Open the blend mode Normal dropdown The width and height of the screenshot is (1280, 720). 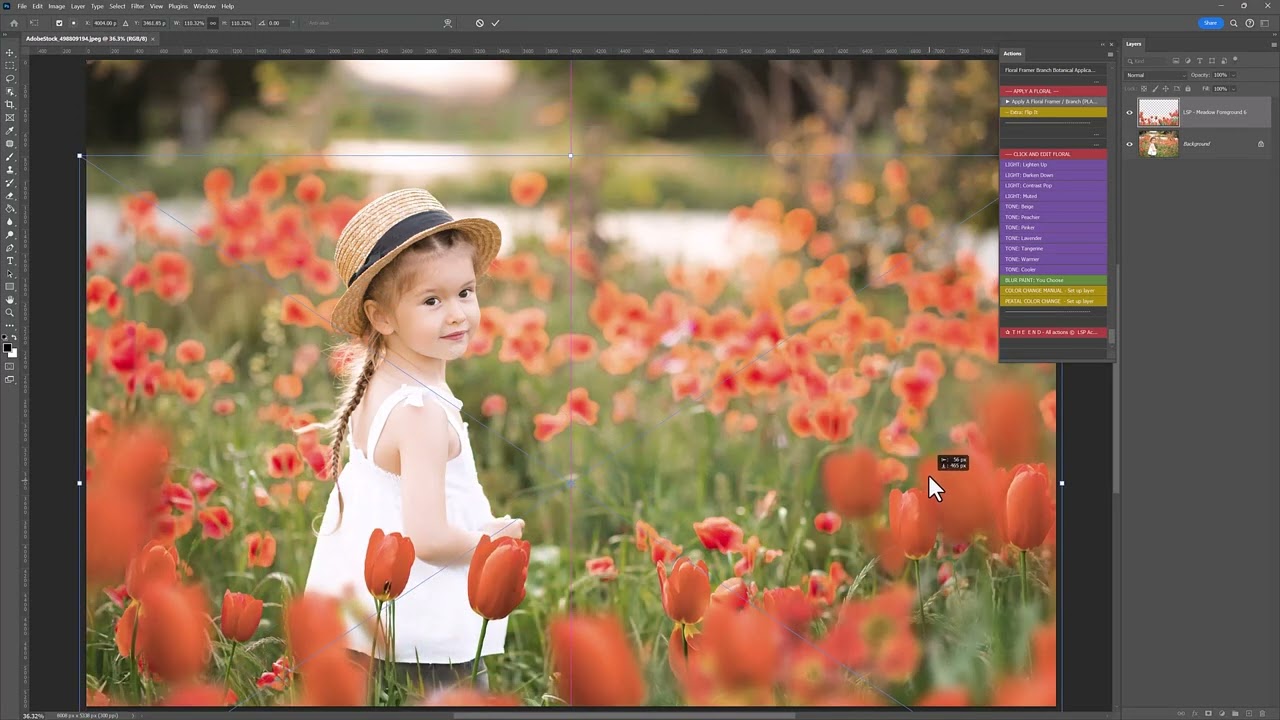(x=1157, y=75)
